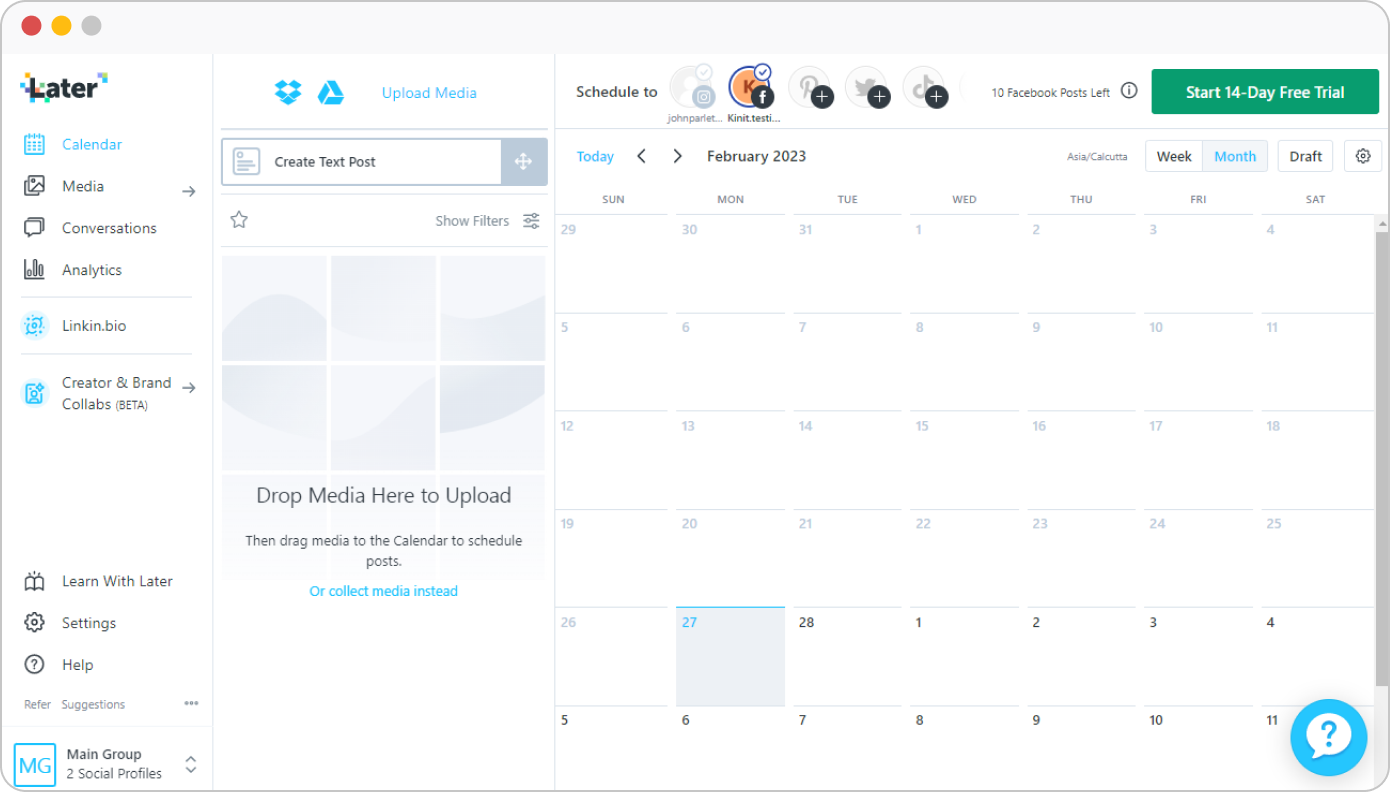The width and height of the screenshot is (1390, 792).
Task: Toggle the starred media filter
Action: (x=239, y=220)
